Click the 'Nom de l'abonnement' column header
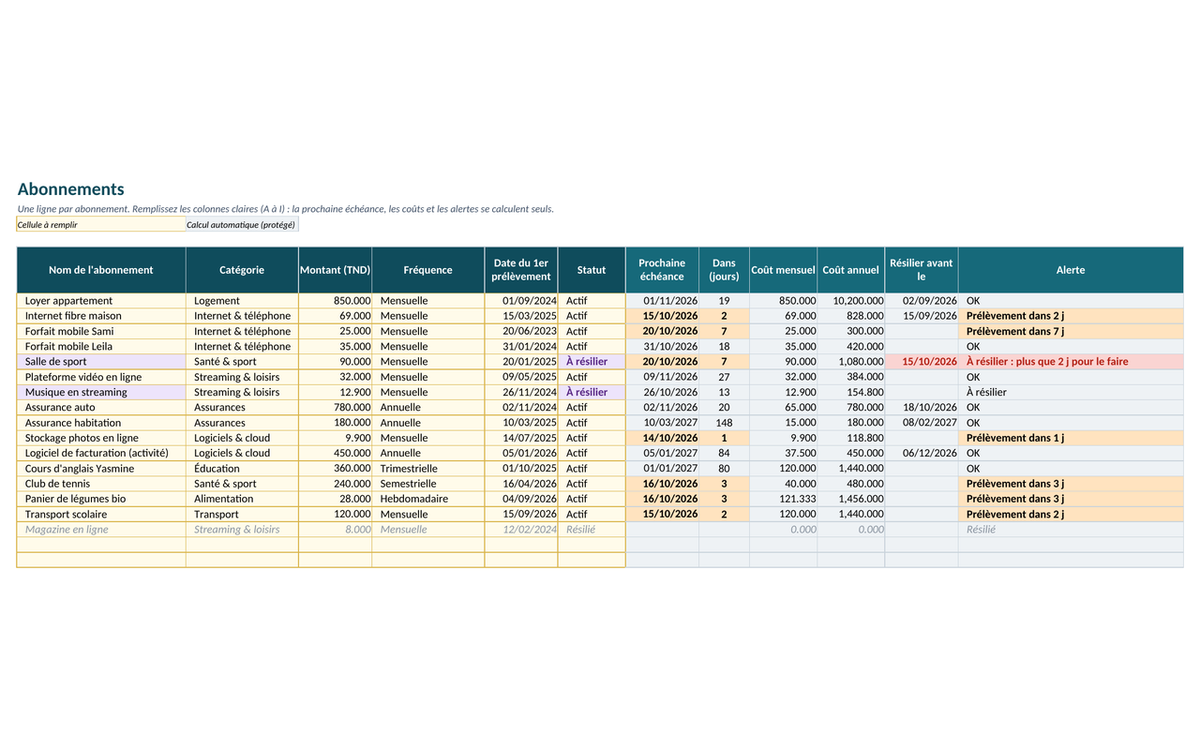 [101, 270]
